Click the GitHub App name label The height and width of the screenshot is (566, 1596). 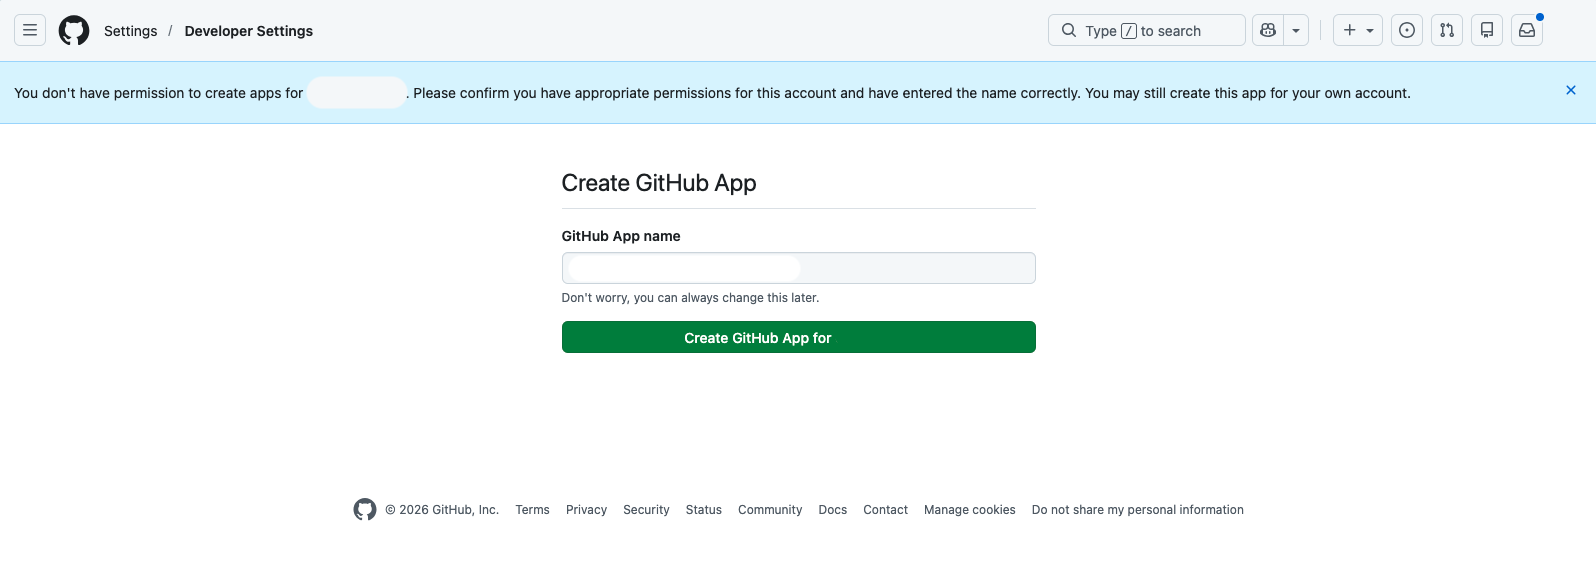(621, 236)
